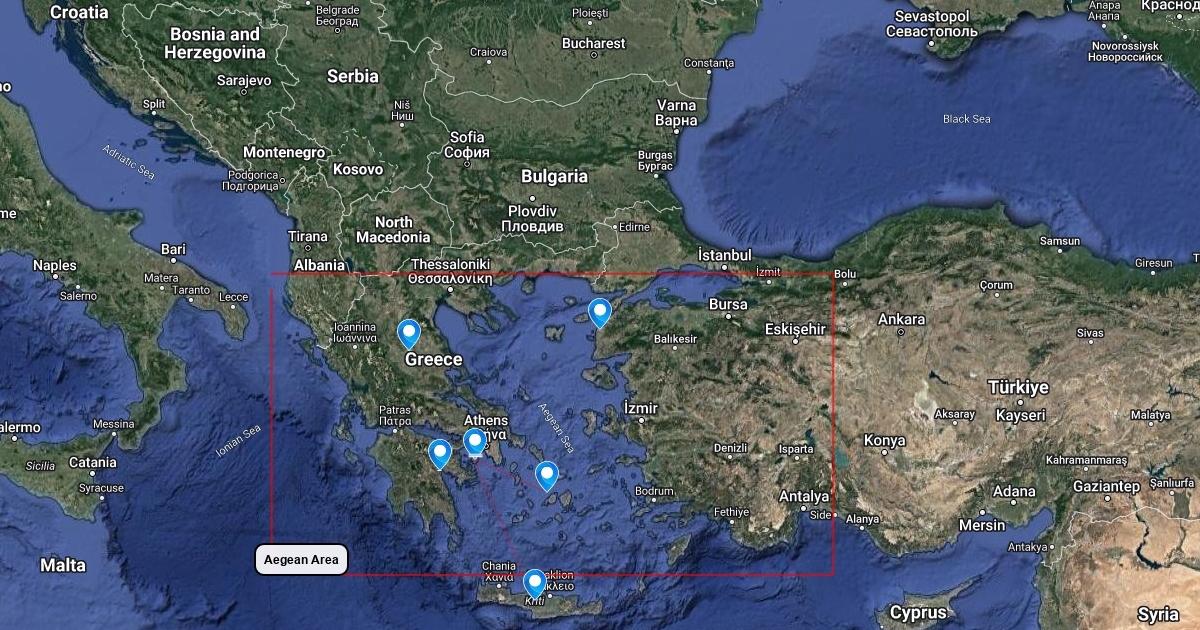This screenshot has height=630, width=1200.
Task: Click the Bursa city label
Action: coord(728,303)
